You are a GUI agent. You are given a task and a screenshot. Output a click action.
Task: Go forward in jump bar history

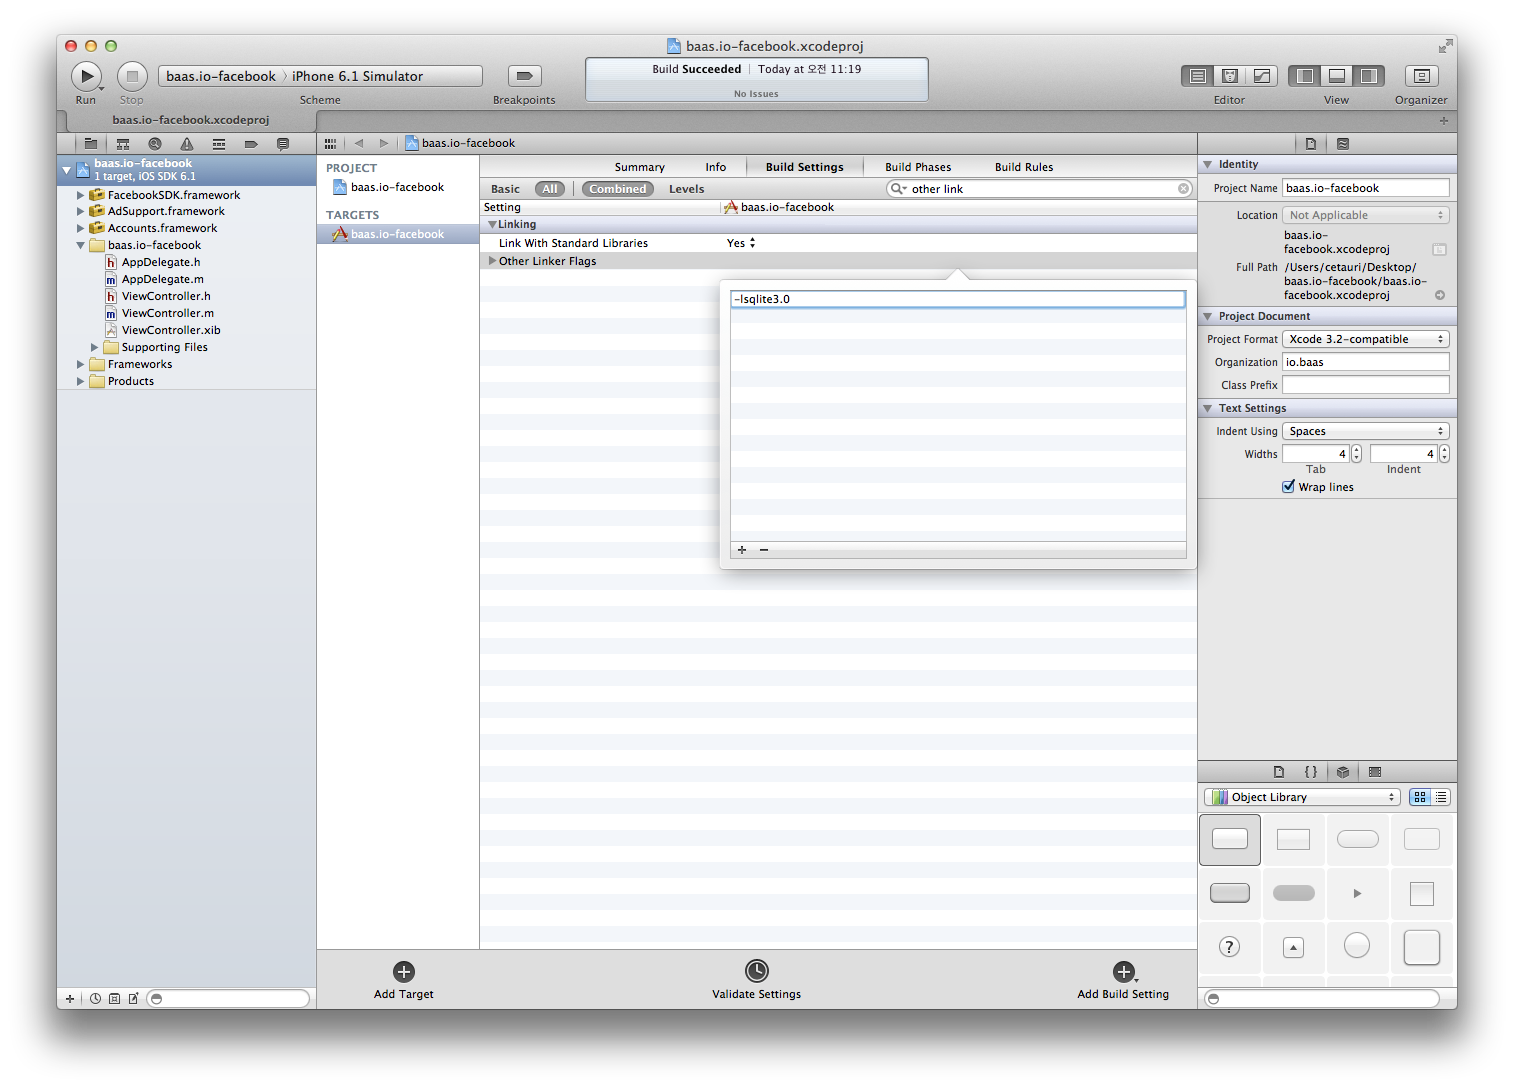point(384,143)
